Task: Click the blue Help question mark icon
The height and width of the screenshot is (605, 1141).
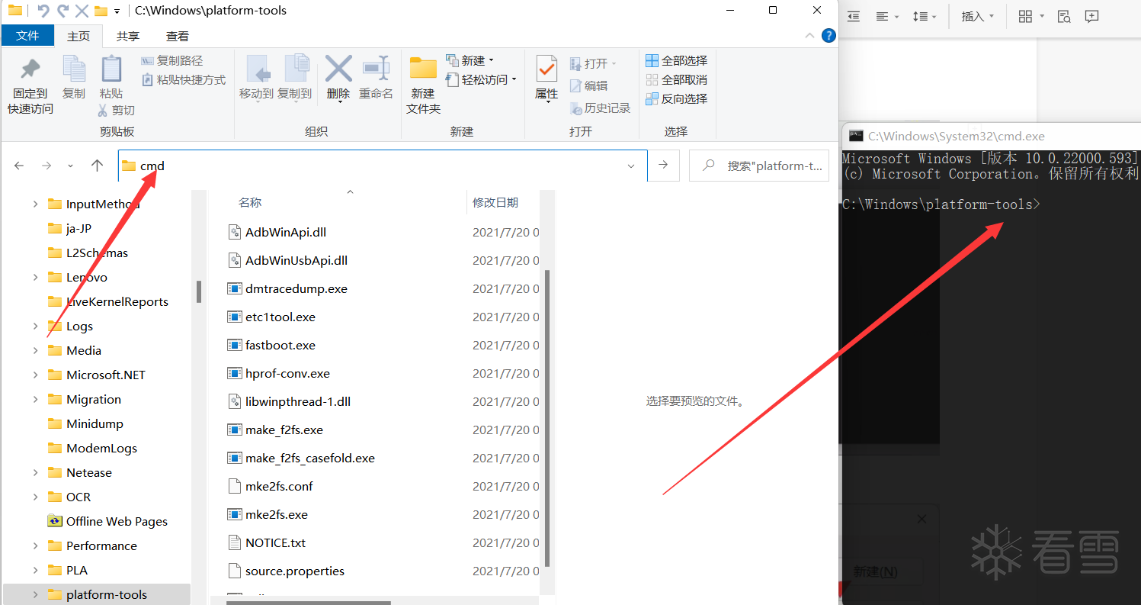Action: pyautogui.click(x=829, y=36)
